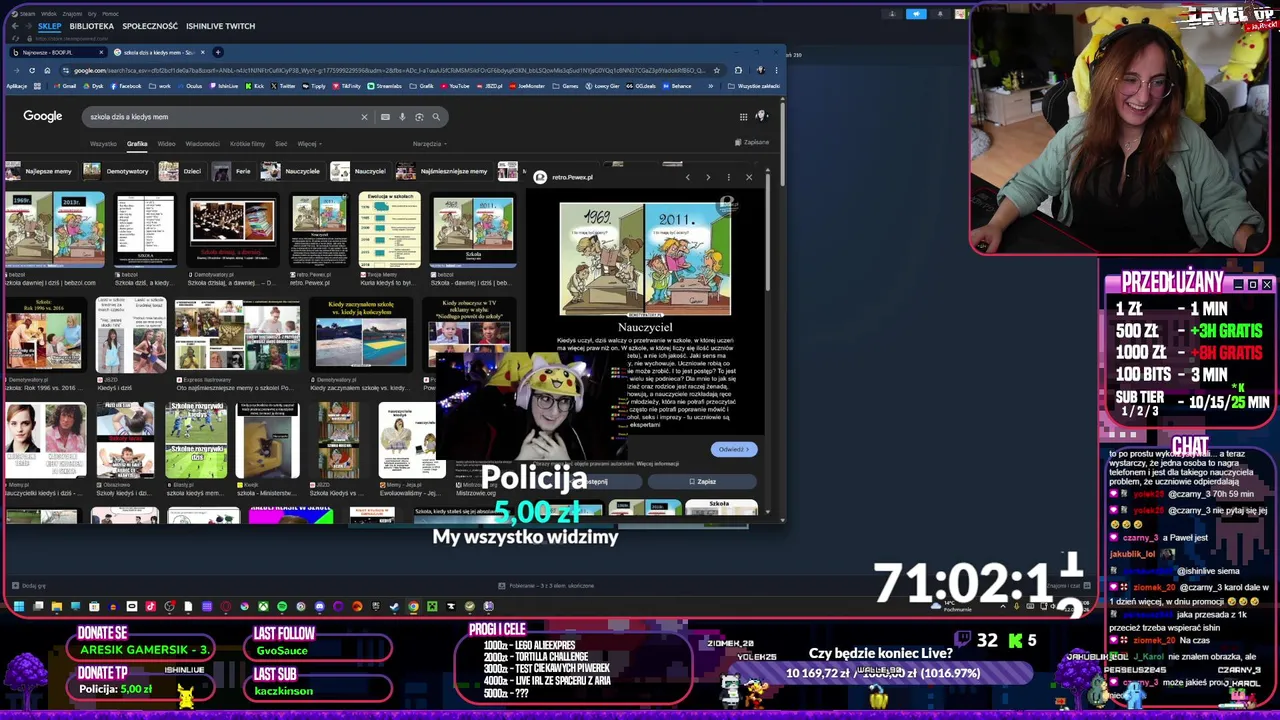Image resolution: width=1280 pixels, height=720 pixels.
Task: Open Znajomi menu in Steam
Action: 72,14
